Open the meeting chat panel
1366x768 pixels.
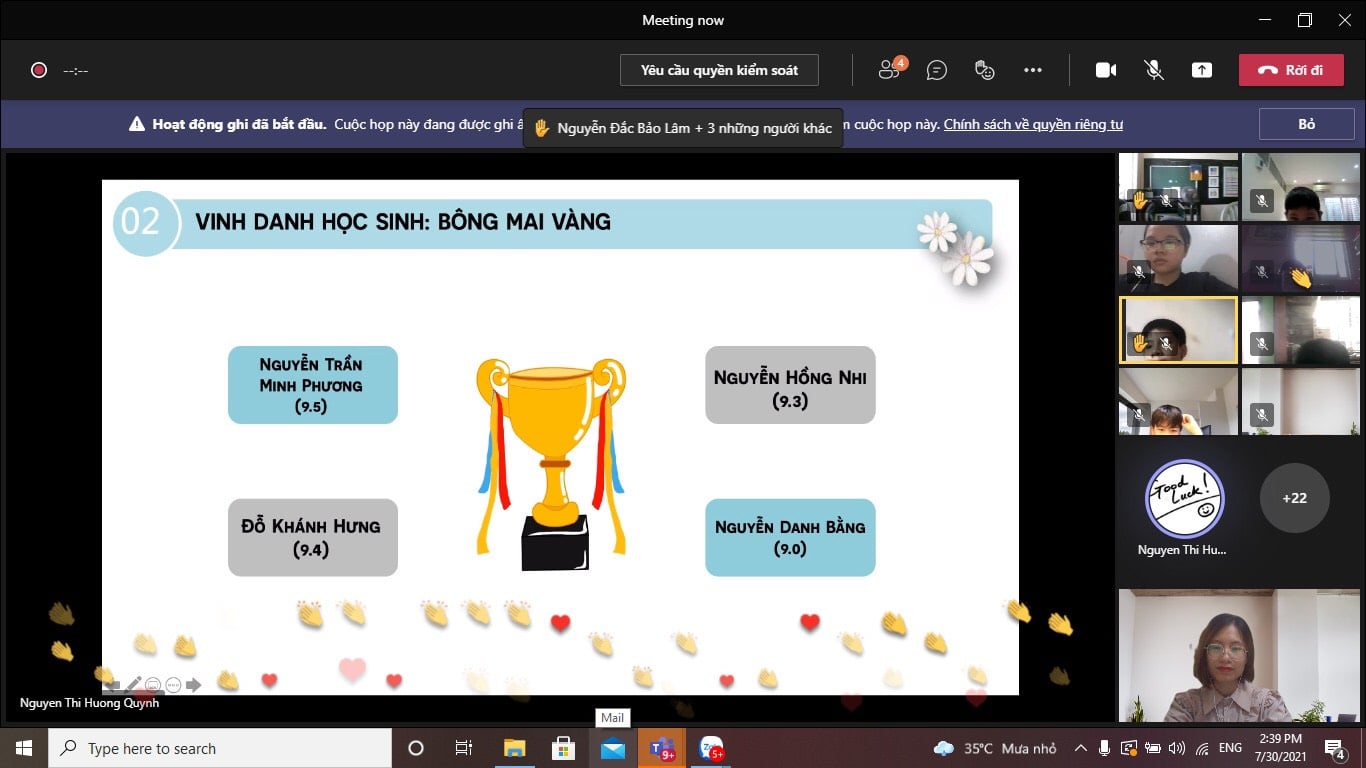pyautogui.click(x=937, y=70)
